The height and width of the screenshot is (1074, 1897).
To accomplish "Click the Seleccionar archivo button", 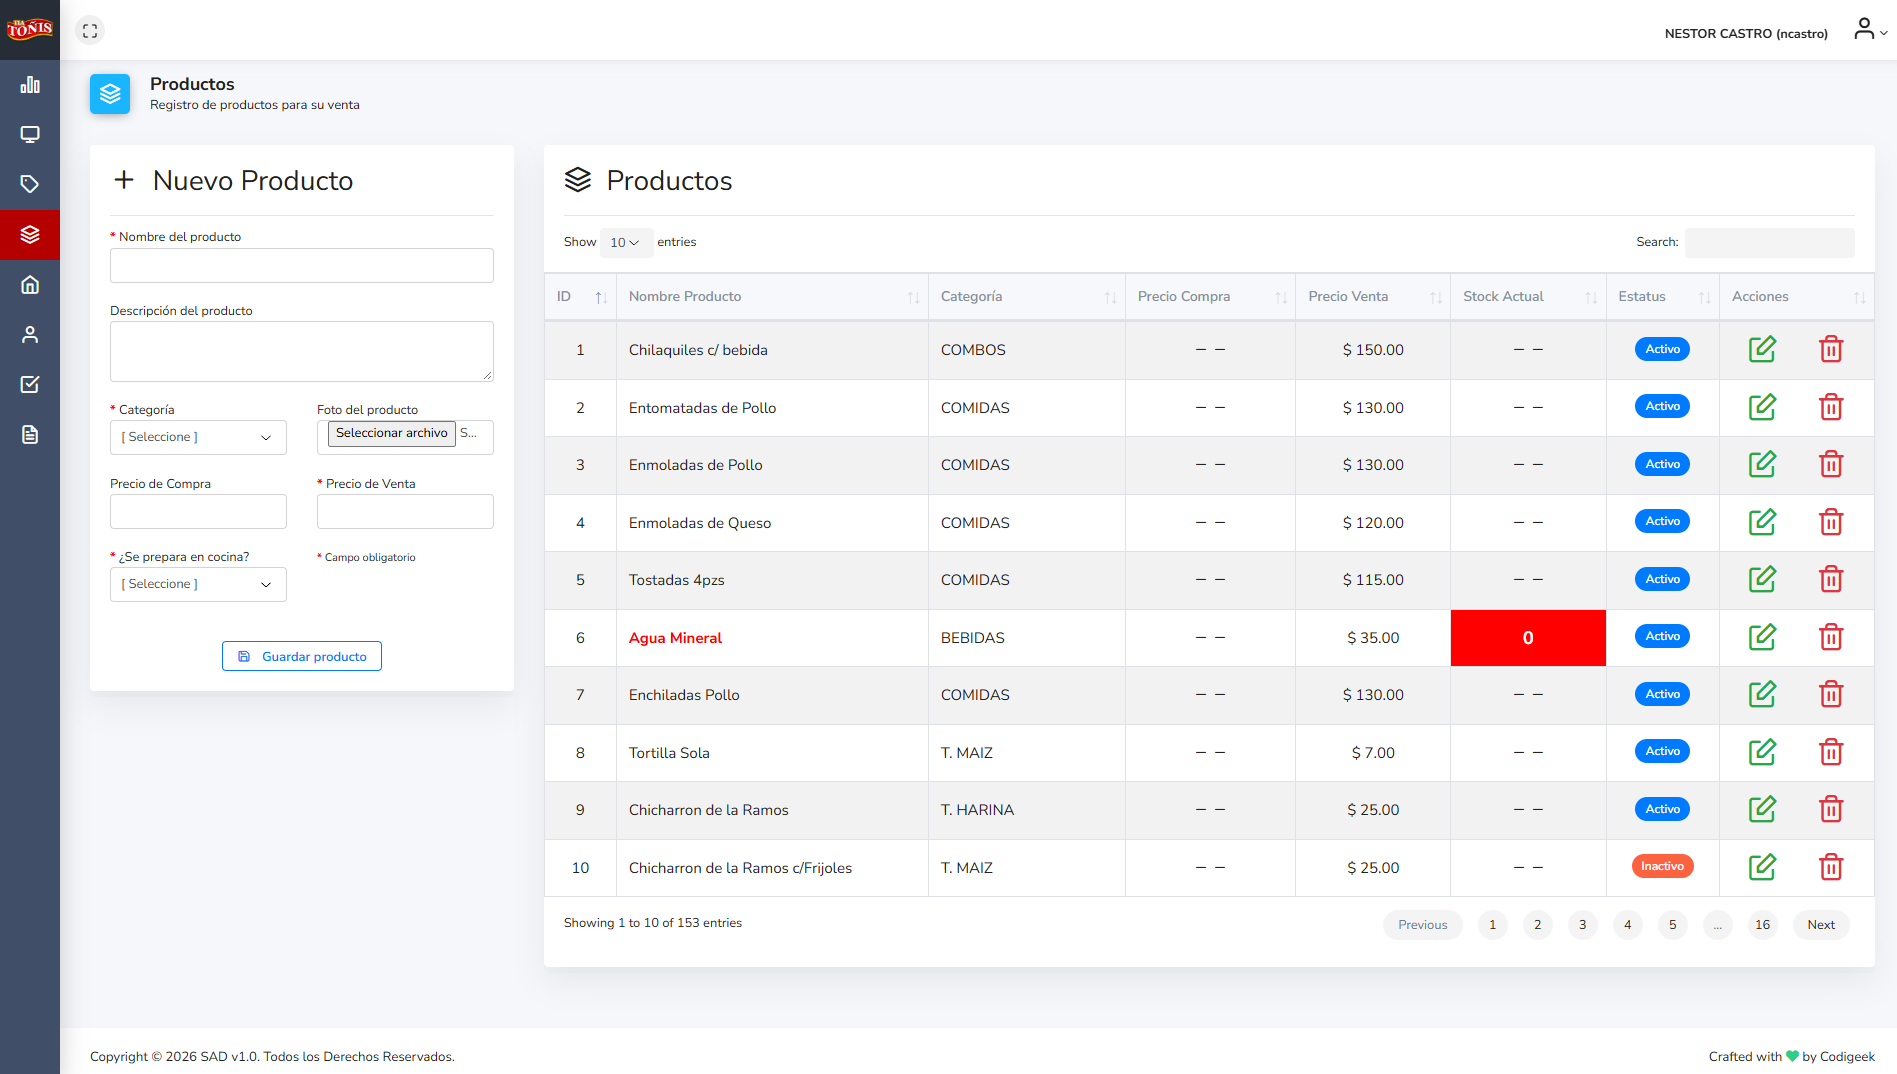I will 392,433.
